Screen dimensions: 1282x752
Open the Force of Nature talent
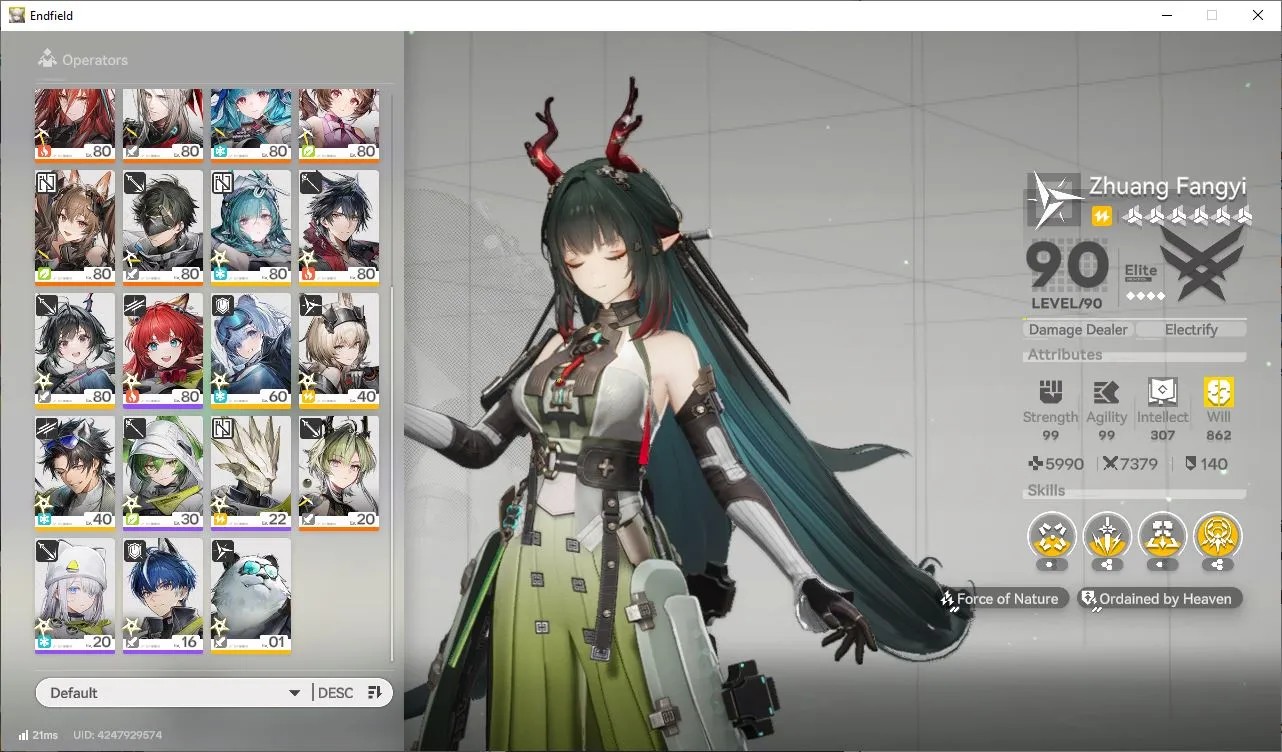[1003, 599]
